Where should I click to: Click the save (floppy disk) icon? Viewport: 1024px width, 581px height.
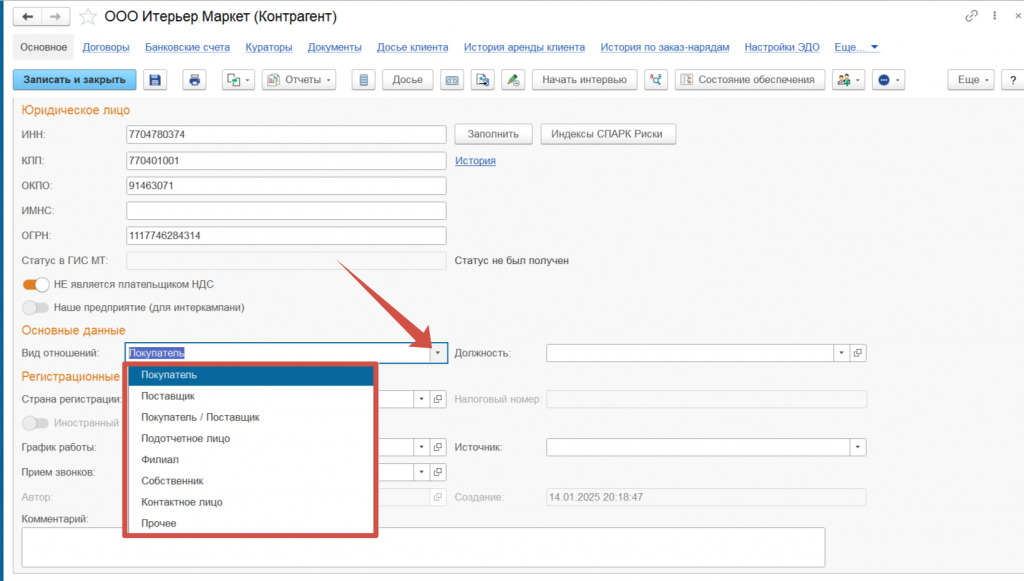coord(155,80)
